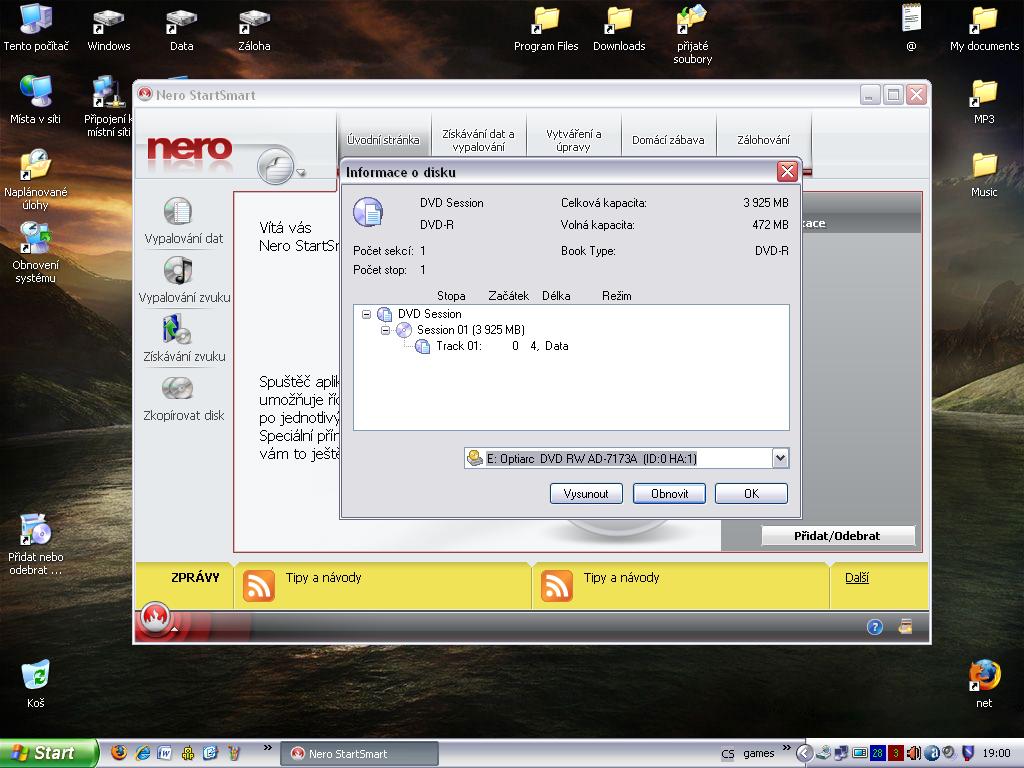Collapse the Session 01 tree node
Image resolution: width=1024 pixels, height=768 pixels.
(x=385, y=330)
